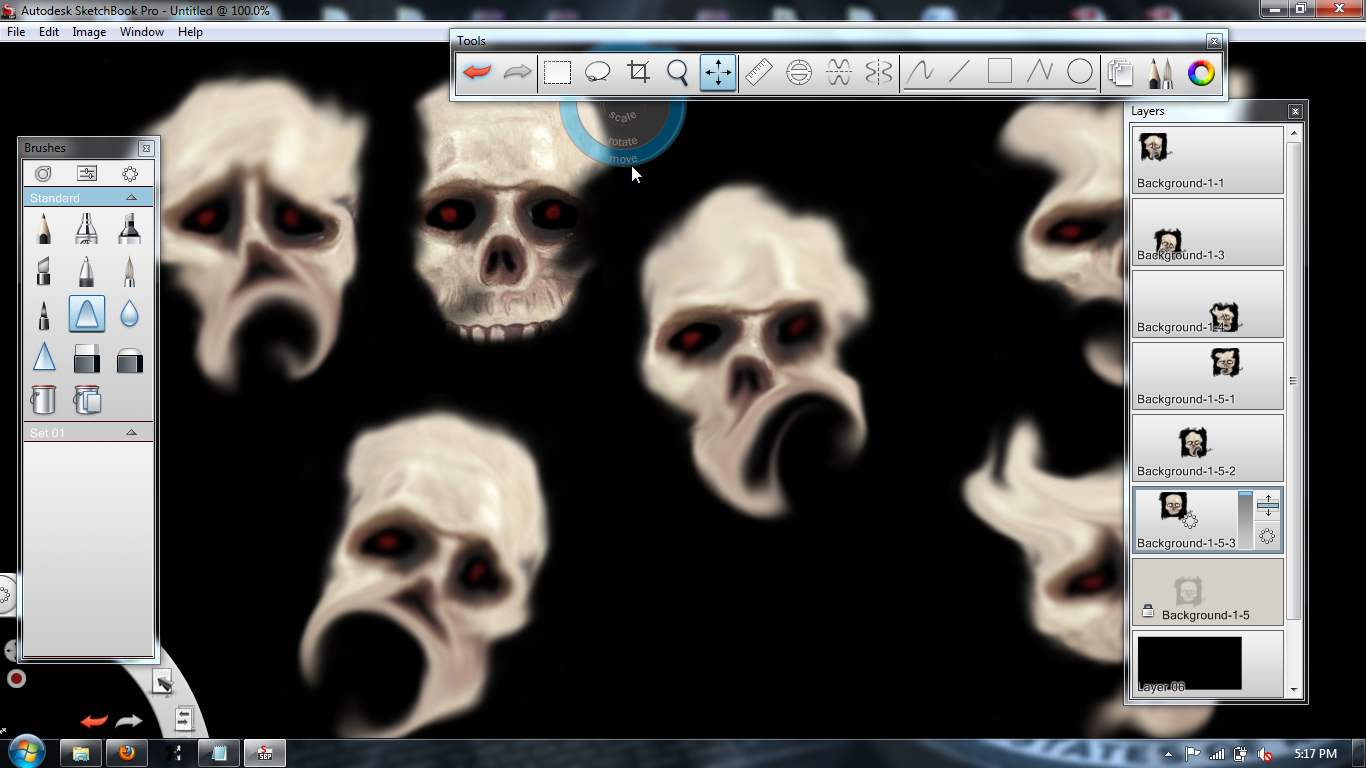Select the Background-1-5-1 layer
This screenshot has width=1366, height=768.
(x=1207, y=375)
